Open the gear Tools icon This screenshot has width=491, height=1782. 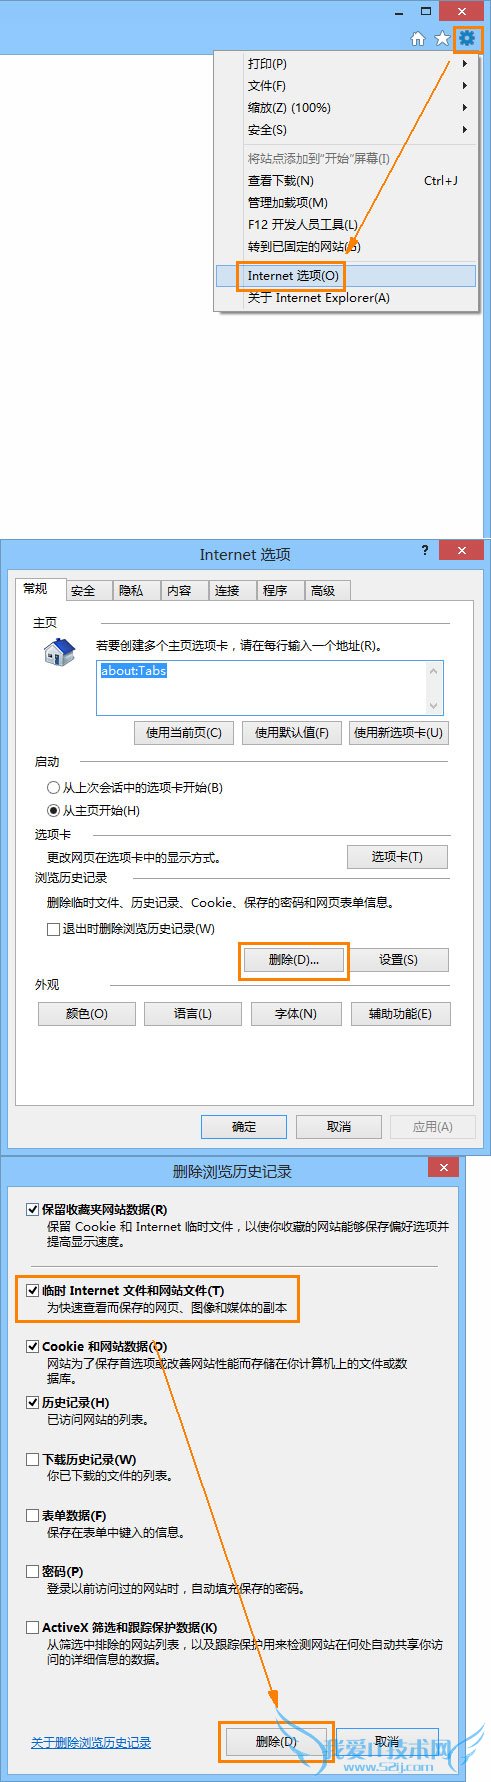[466, 39]
